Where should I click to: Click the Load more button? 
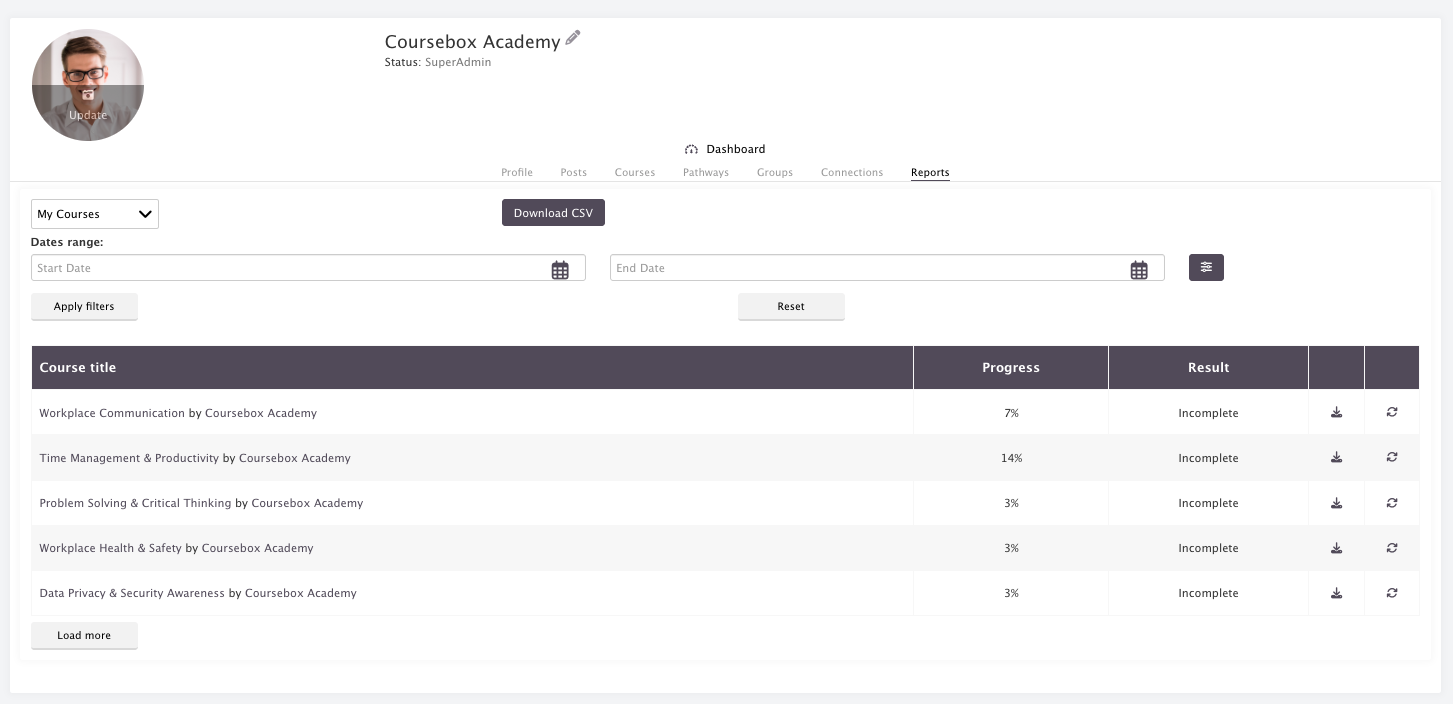coord(84,635)
